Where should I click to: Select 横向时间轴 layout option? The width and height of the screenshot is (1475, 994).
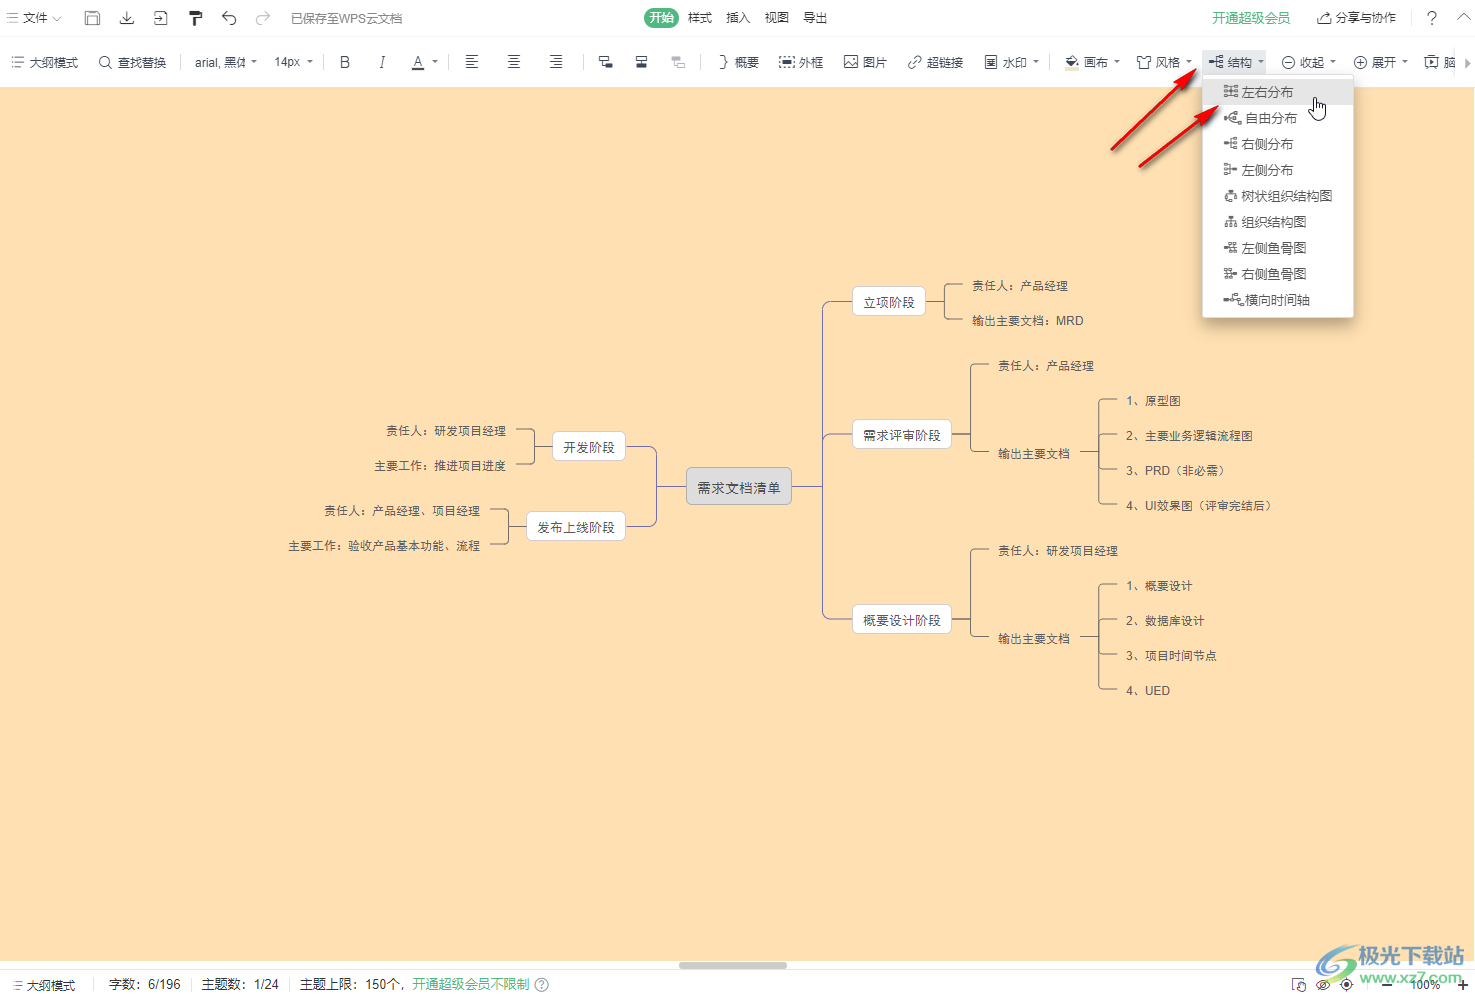pos(1278,300)
